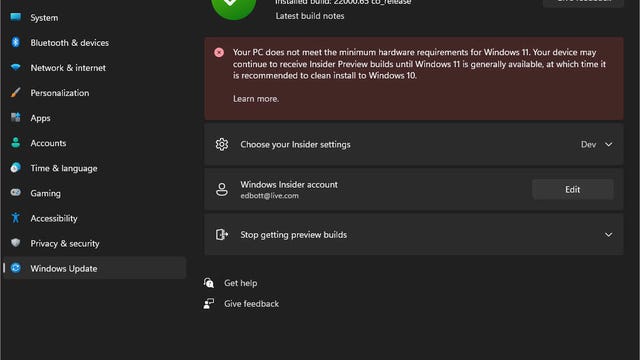Click the edbott@live.com account email
The height and width of the screenshot is (360, 640).
coord(269,196)
